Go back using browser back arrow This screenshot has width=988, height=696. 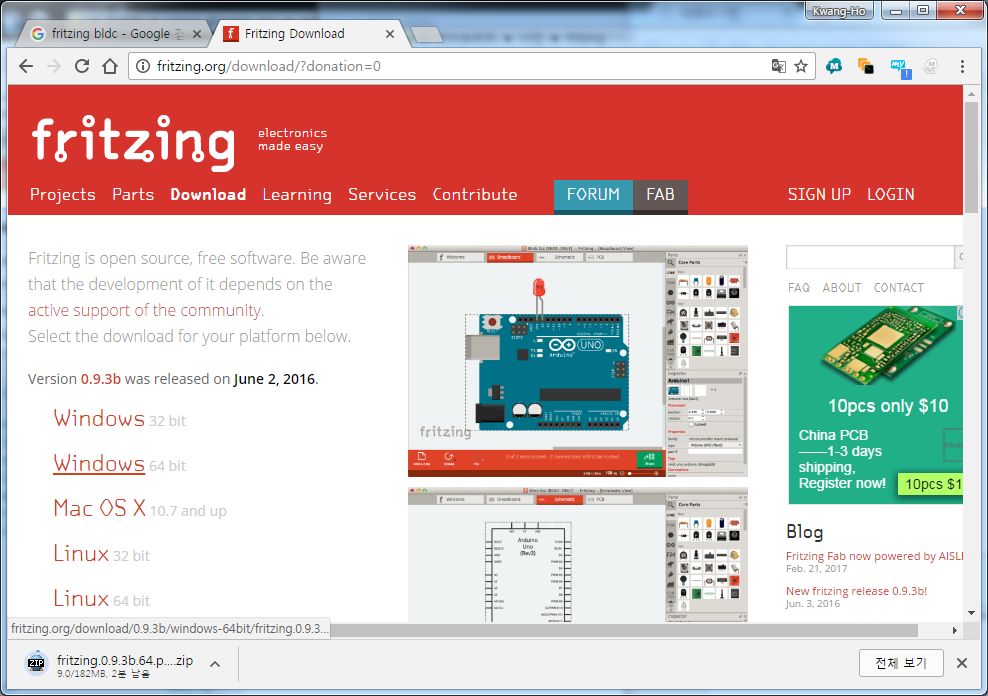click(26, 66)
